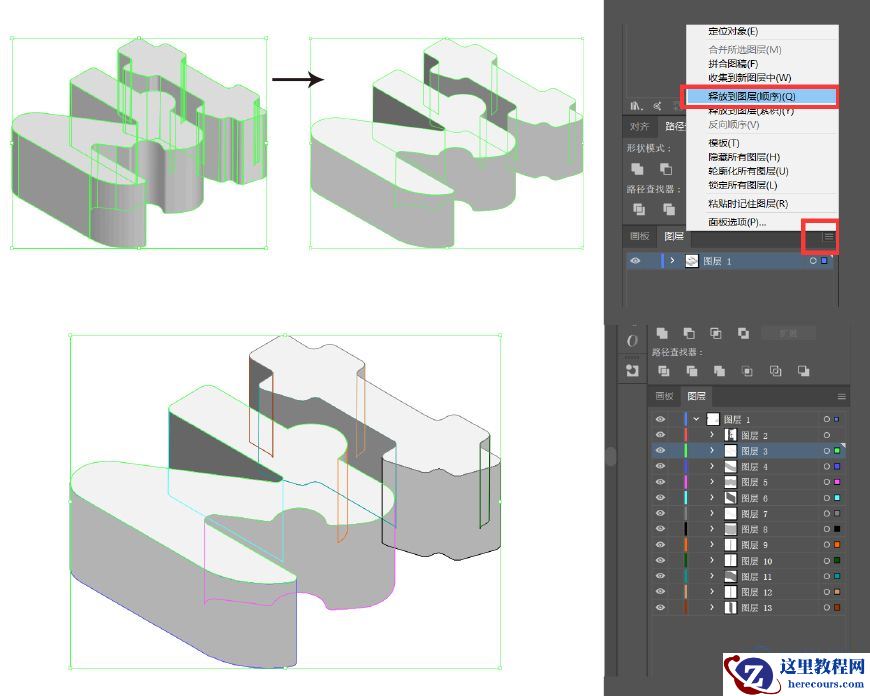The height and width of the screenshot is (696, 870).
Task: Collapse the parent 图层 1 in lower panel
Action: [696, 420]
